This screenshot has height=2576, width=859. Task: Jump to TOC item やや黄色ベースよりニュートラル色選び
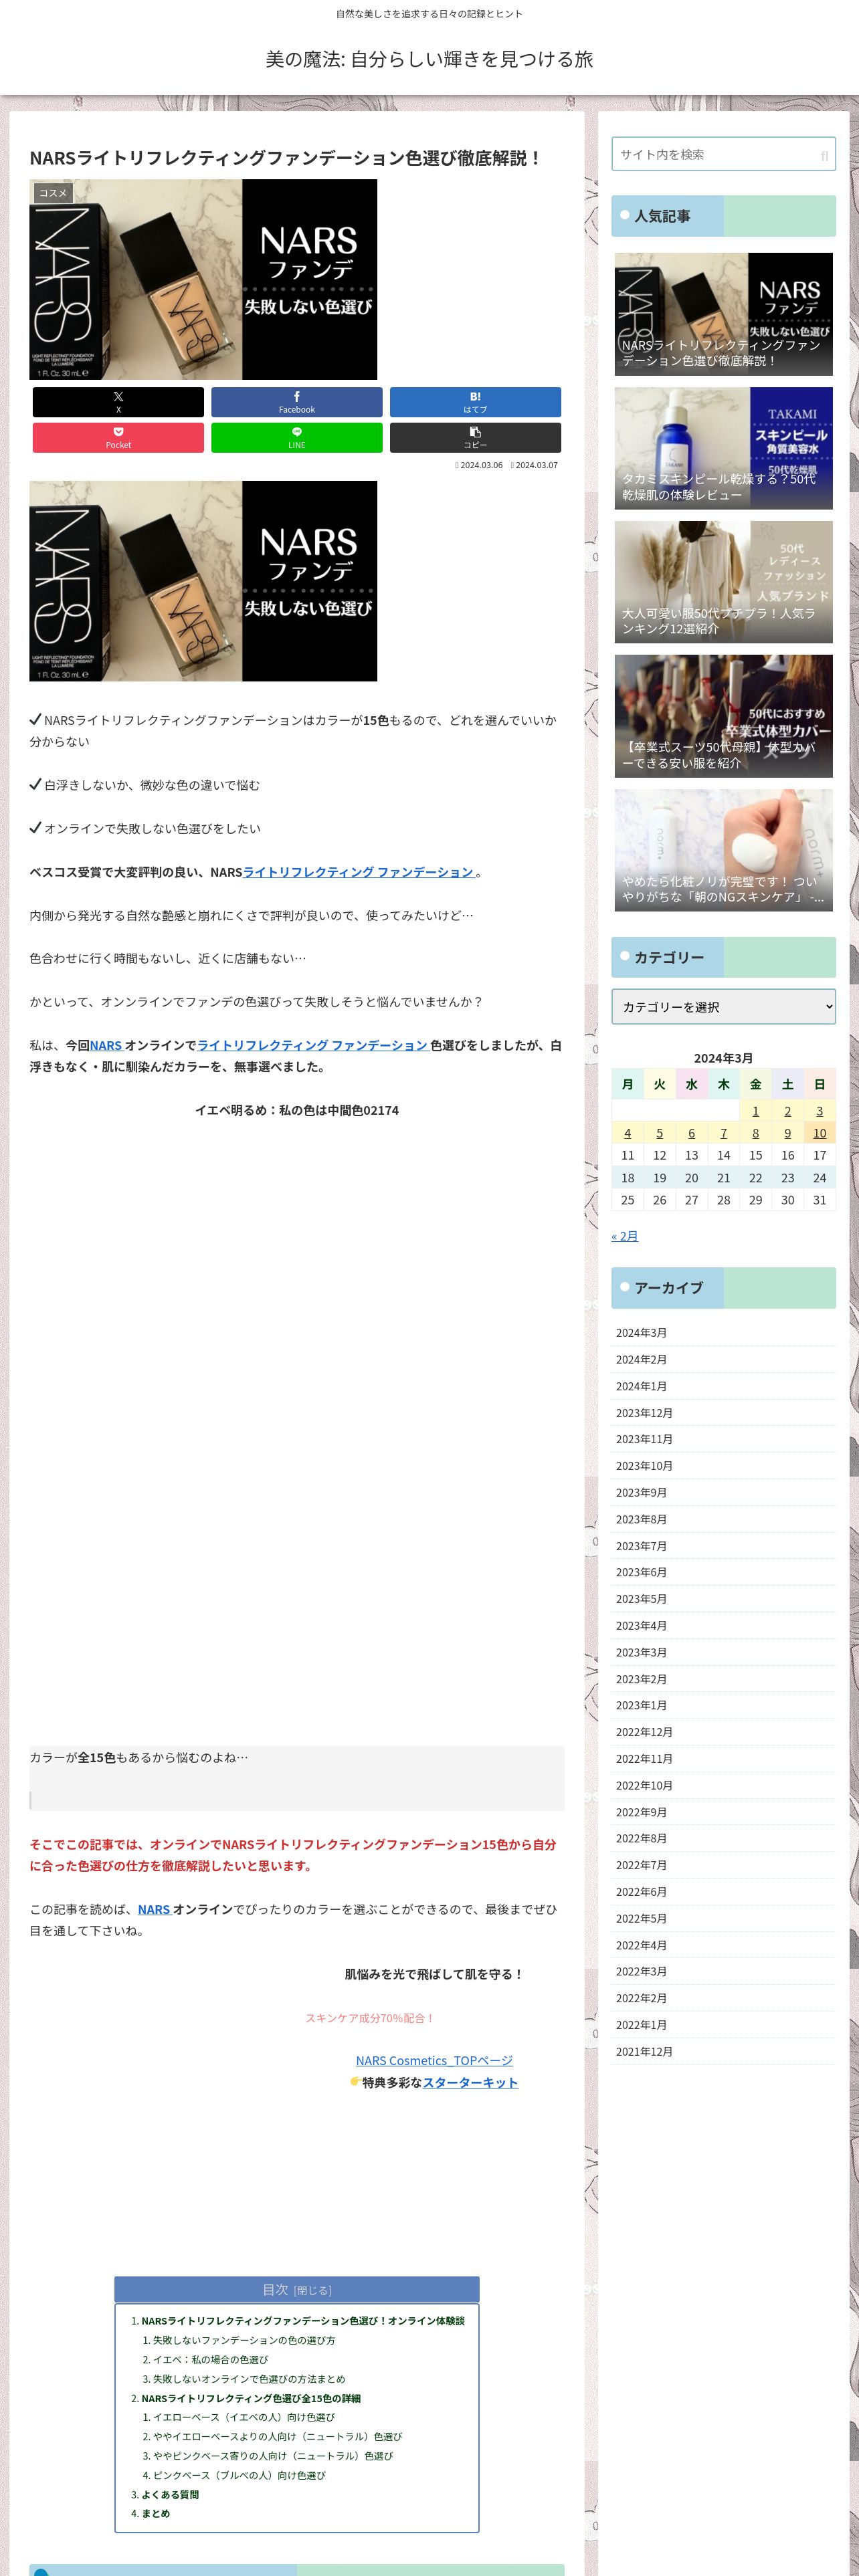(x=277, y=2436)
